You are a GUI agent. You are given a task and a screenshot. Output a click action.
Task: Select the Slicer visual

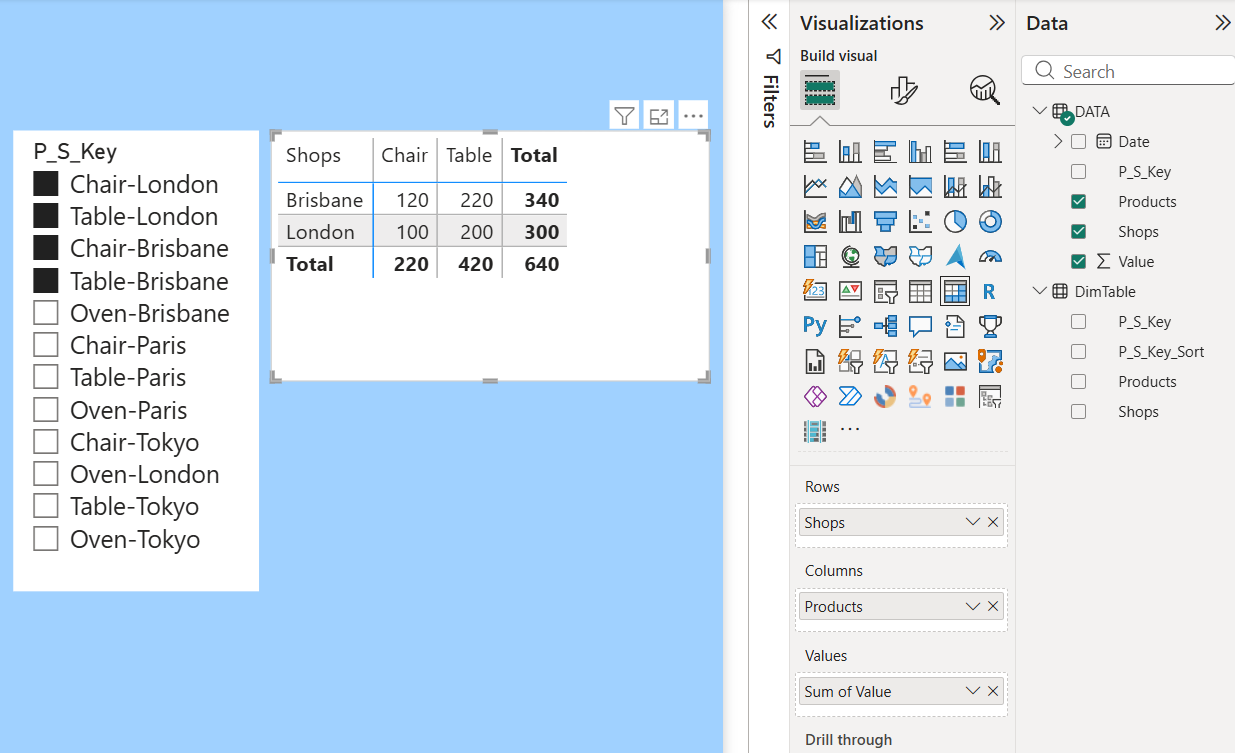point(885,291)
